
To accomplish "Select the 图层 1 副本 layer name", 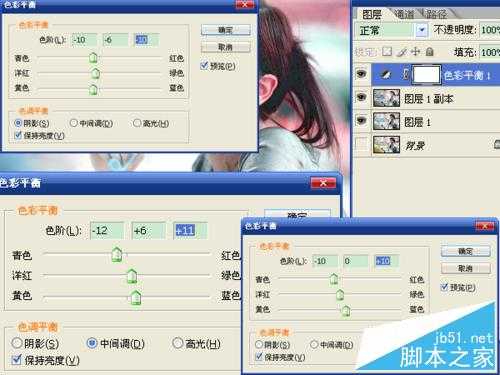I will [x=429, y=99].
